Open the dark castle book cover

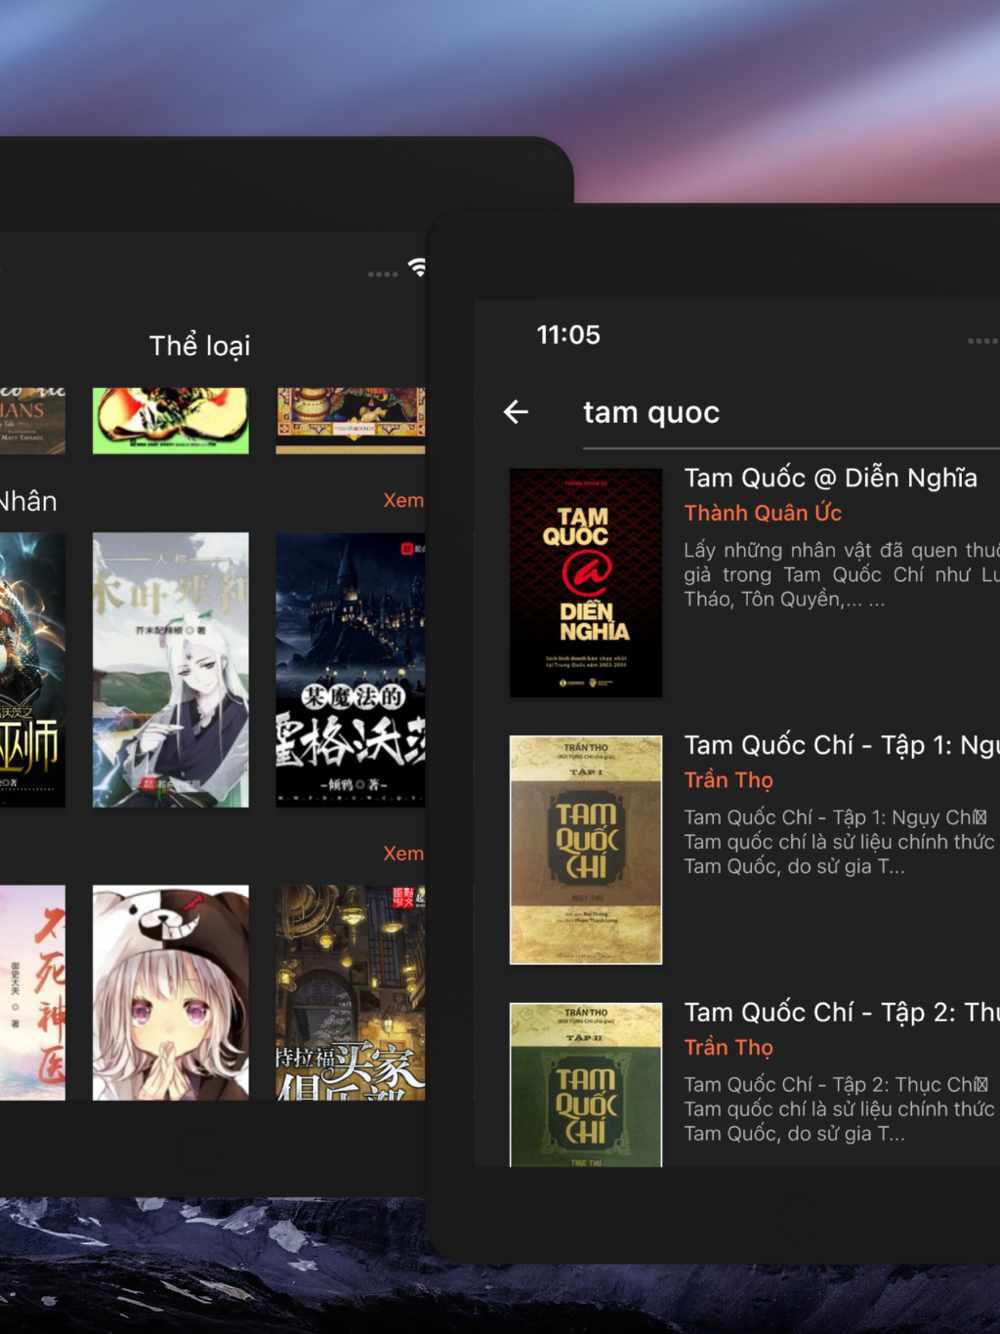(350, 669)
